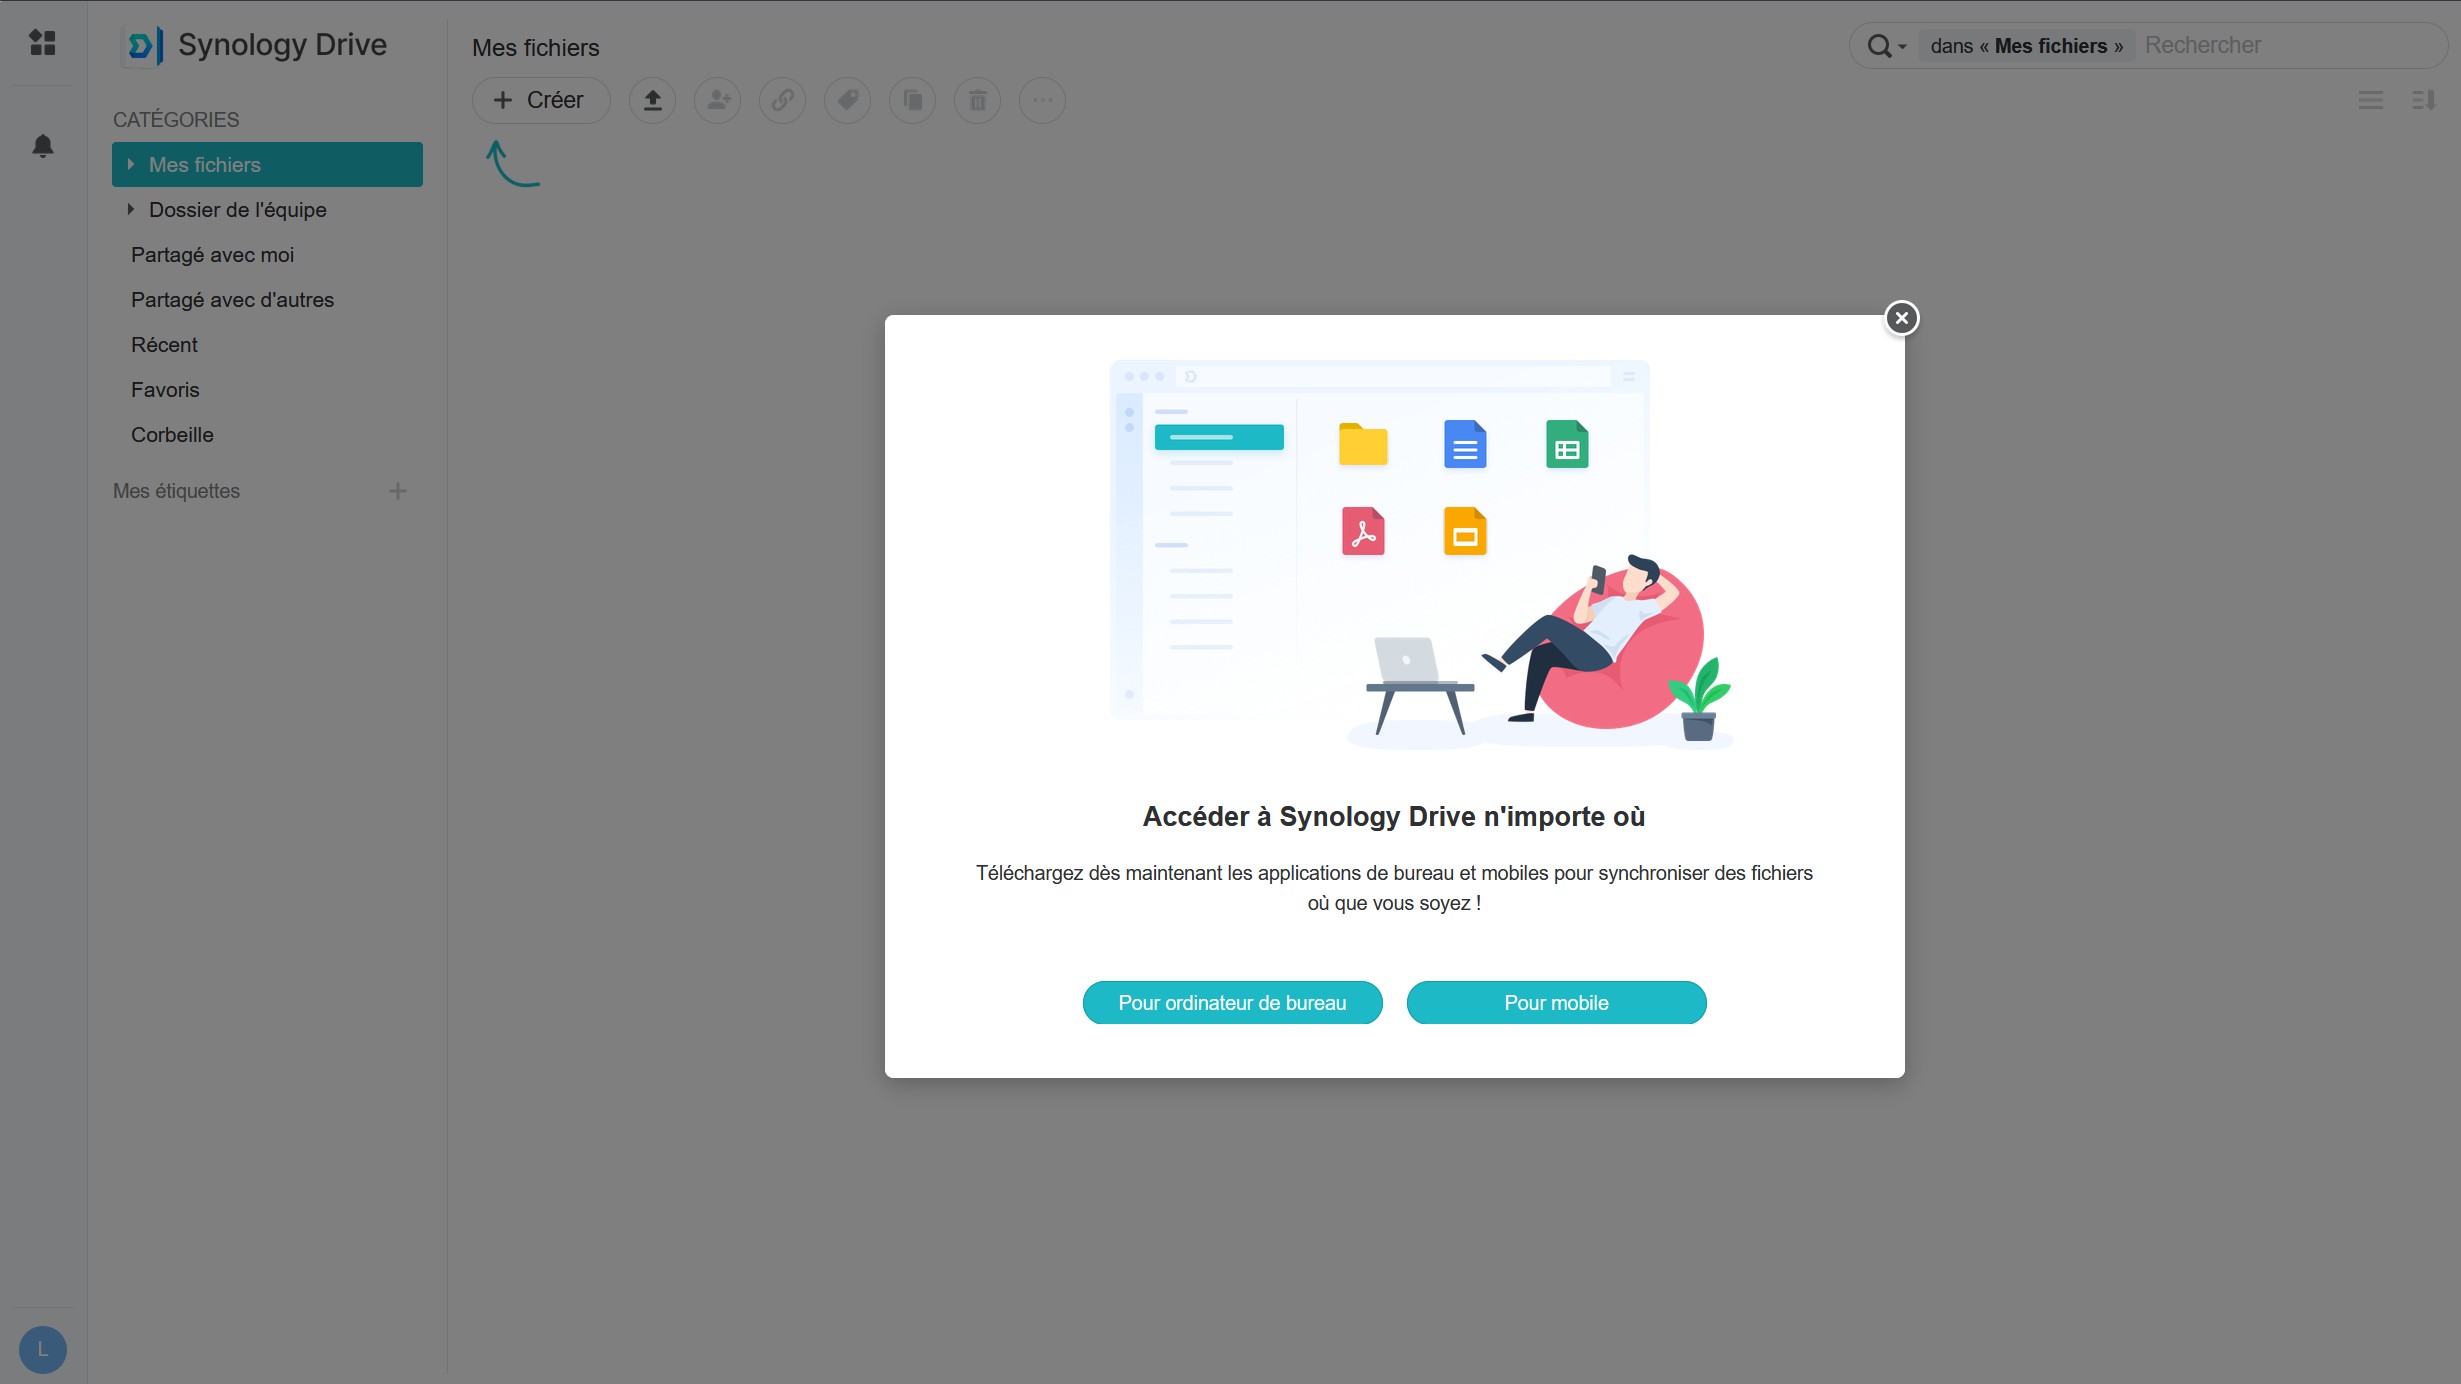2461x1384 pixels.
Task: Click the dans « Mes fichiers » scope tag
Action: point(2026,46)
